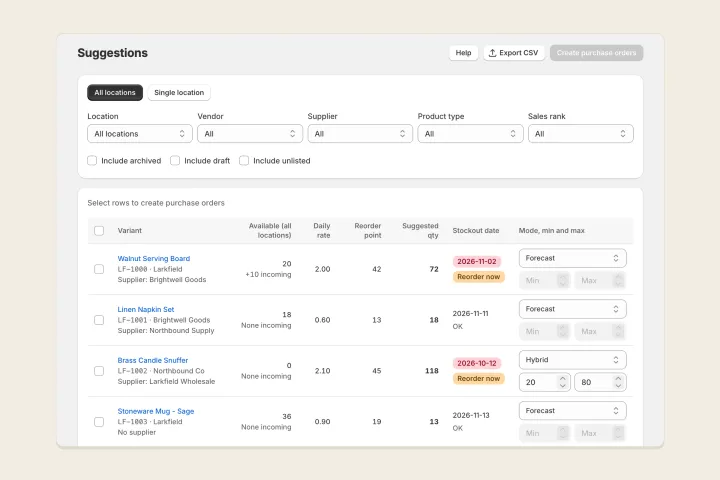Select the Linen Napkin Set row checkbox
Viewport: 720px width, 480px height.
click(99, 320)
